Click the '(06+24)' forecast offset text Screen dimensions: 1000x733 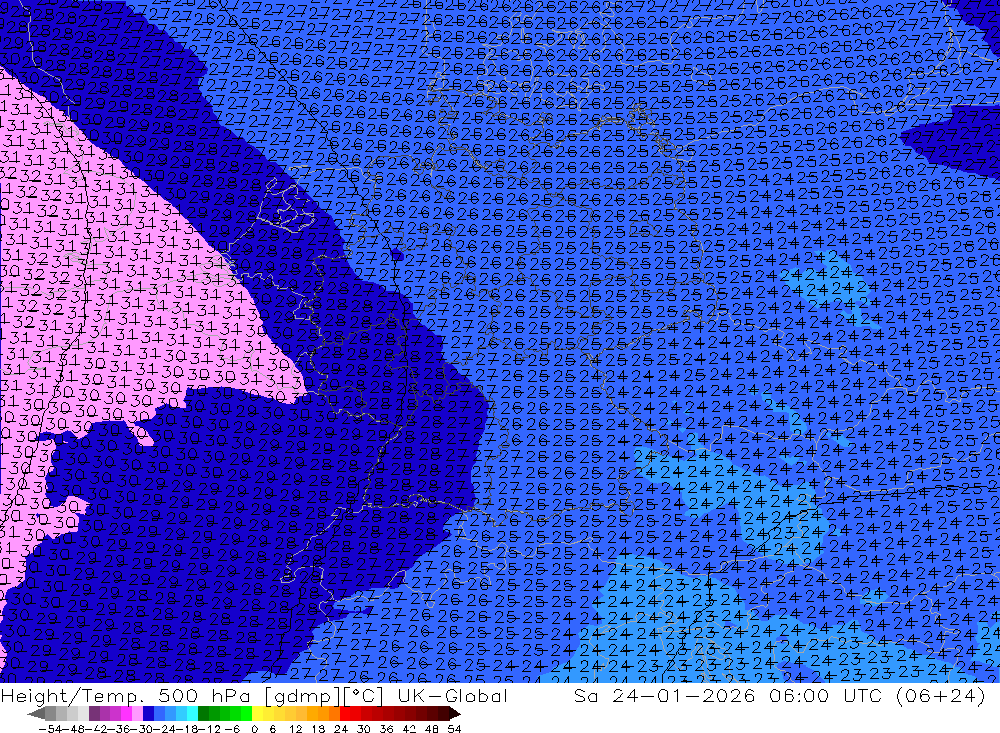(x=941, y=696)
